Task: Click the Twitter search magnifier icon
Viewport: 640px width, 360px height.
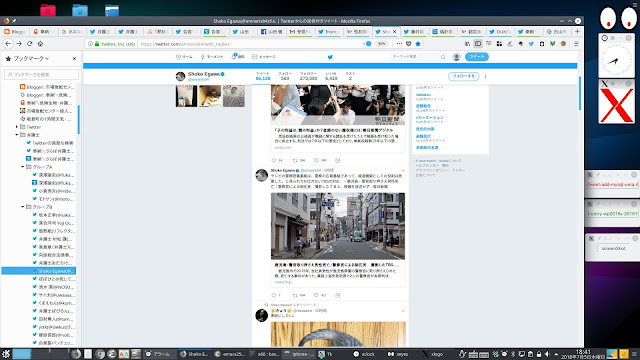Action: pyautogui.click(x=443, y=57)
